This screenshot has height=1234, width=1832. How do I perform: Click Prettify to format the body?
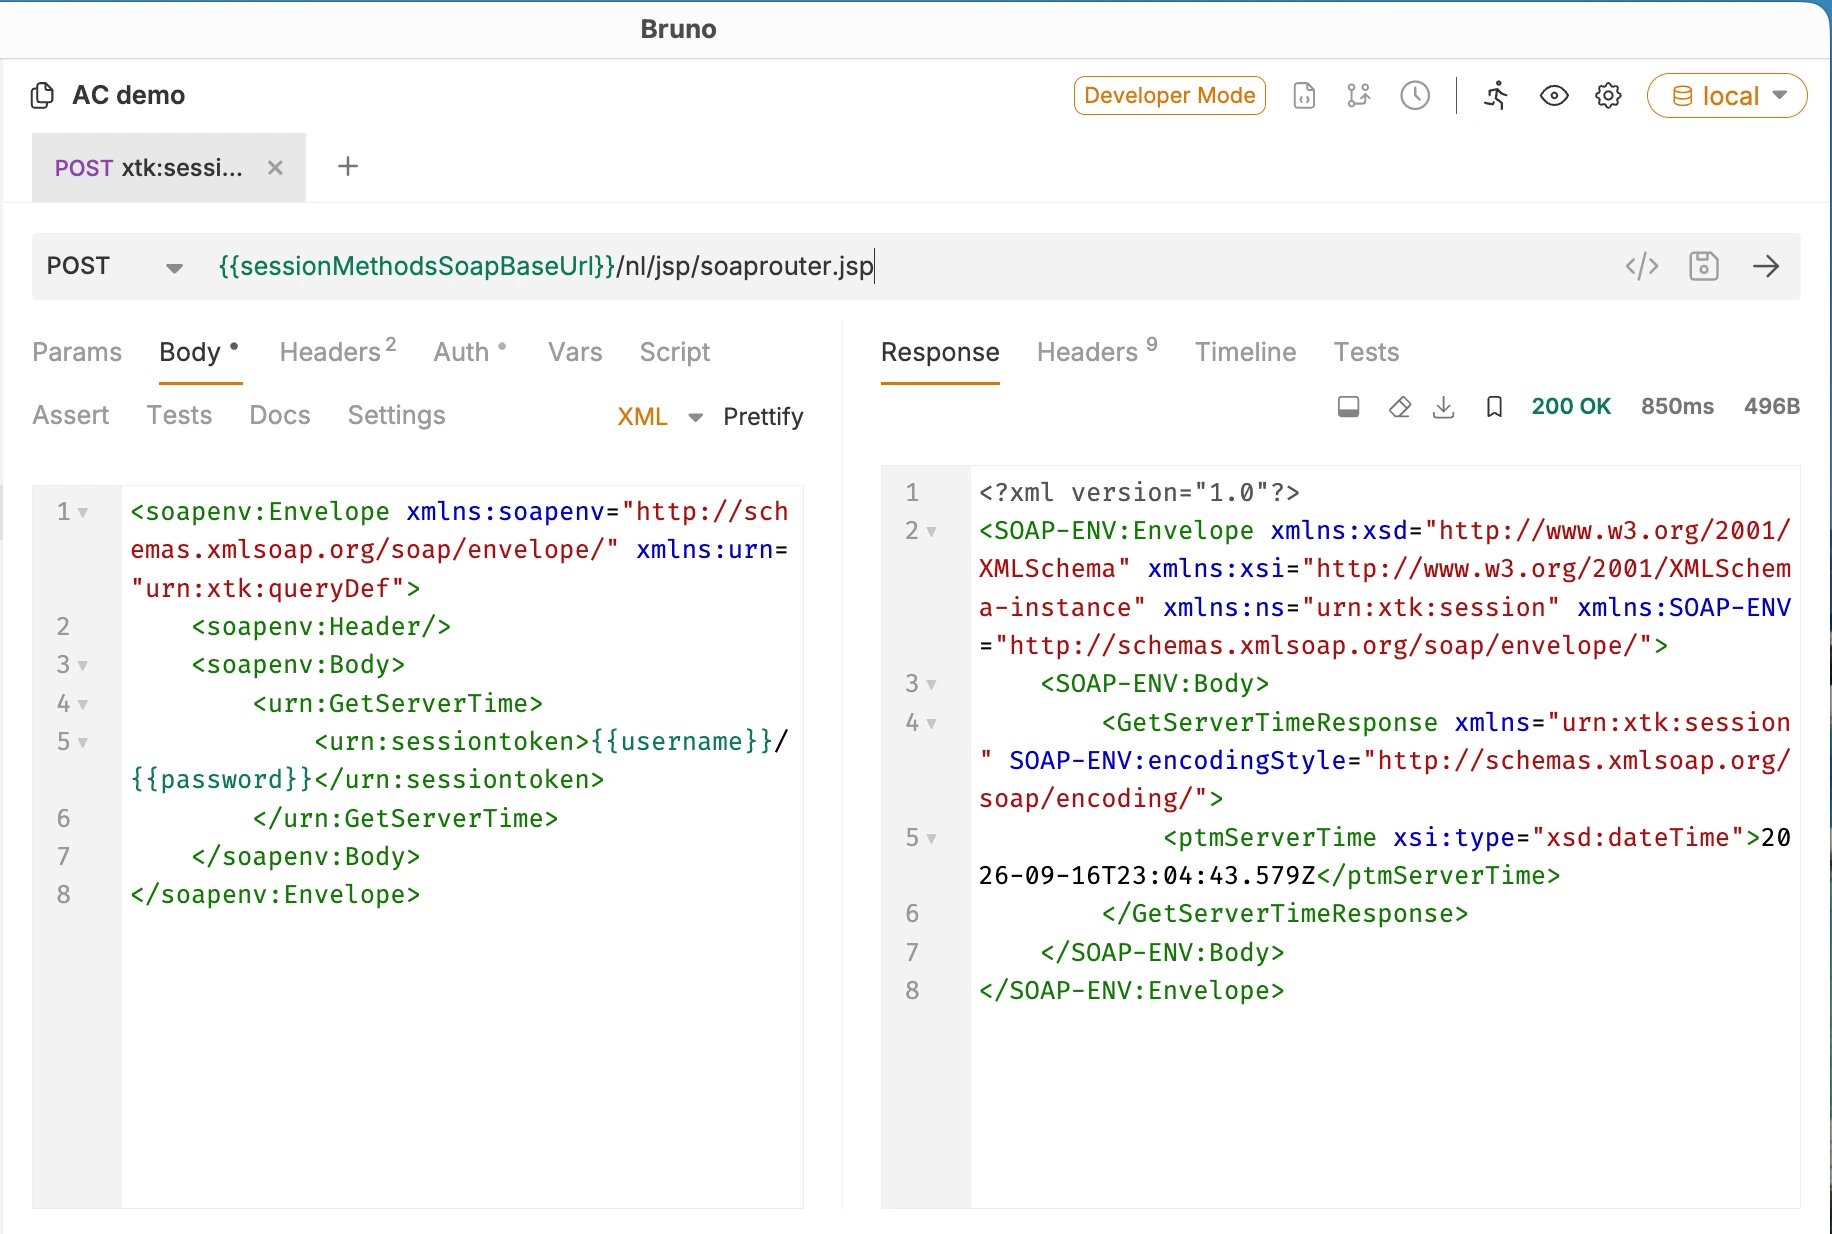(763, 417)
